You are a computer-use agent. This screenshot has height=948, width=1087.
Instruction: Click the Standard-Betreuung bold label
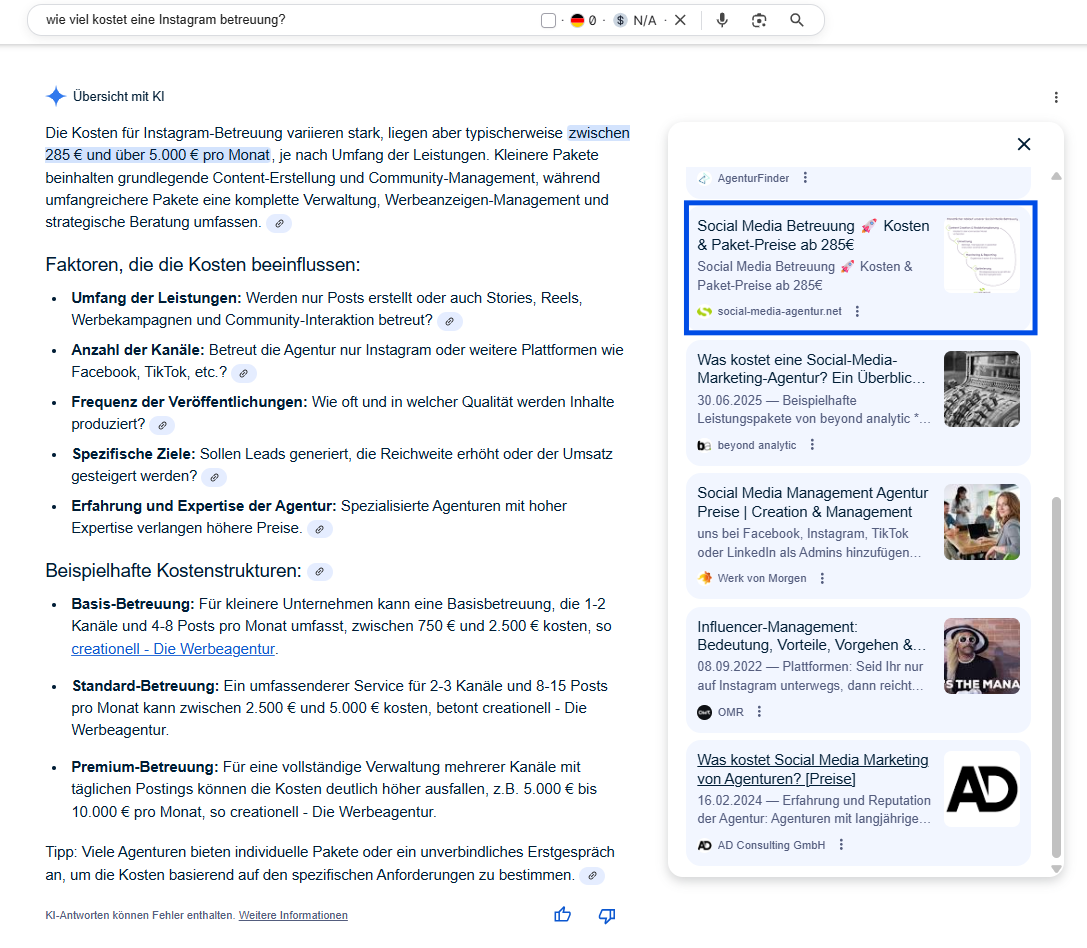(x=145, y=686)
